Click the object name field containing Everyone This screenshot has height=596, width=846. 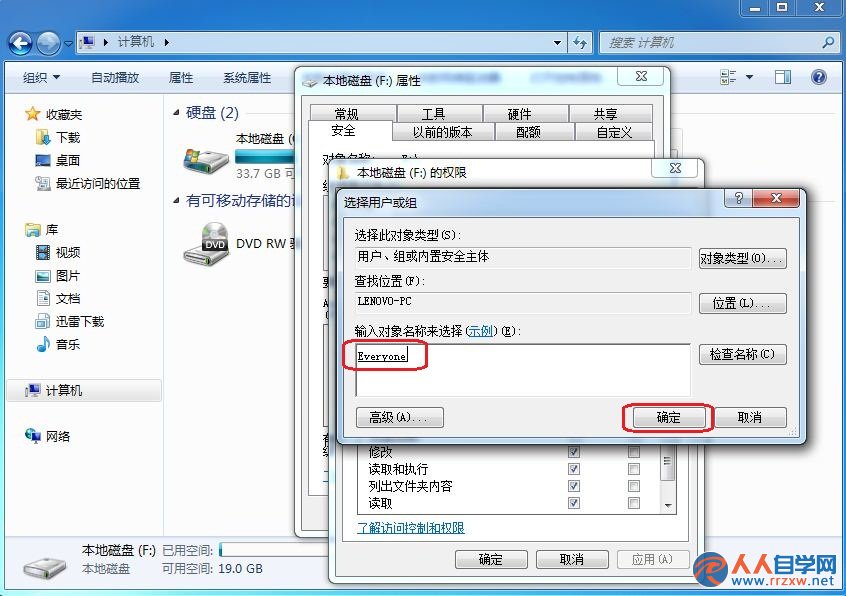[x=523, y=370]
